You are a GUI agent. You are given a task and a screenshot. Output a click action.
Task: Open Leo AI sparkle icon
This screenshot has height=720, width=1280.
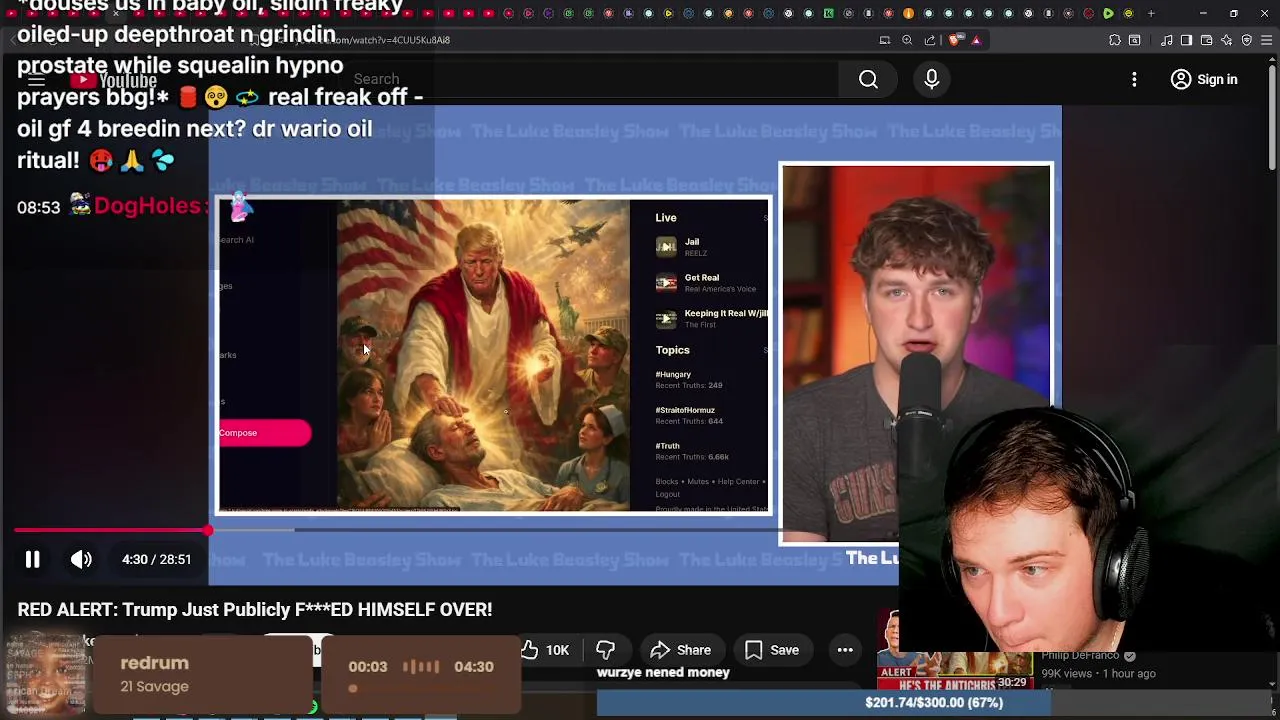[1226, 40]
